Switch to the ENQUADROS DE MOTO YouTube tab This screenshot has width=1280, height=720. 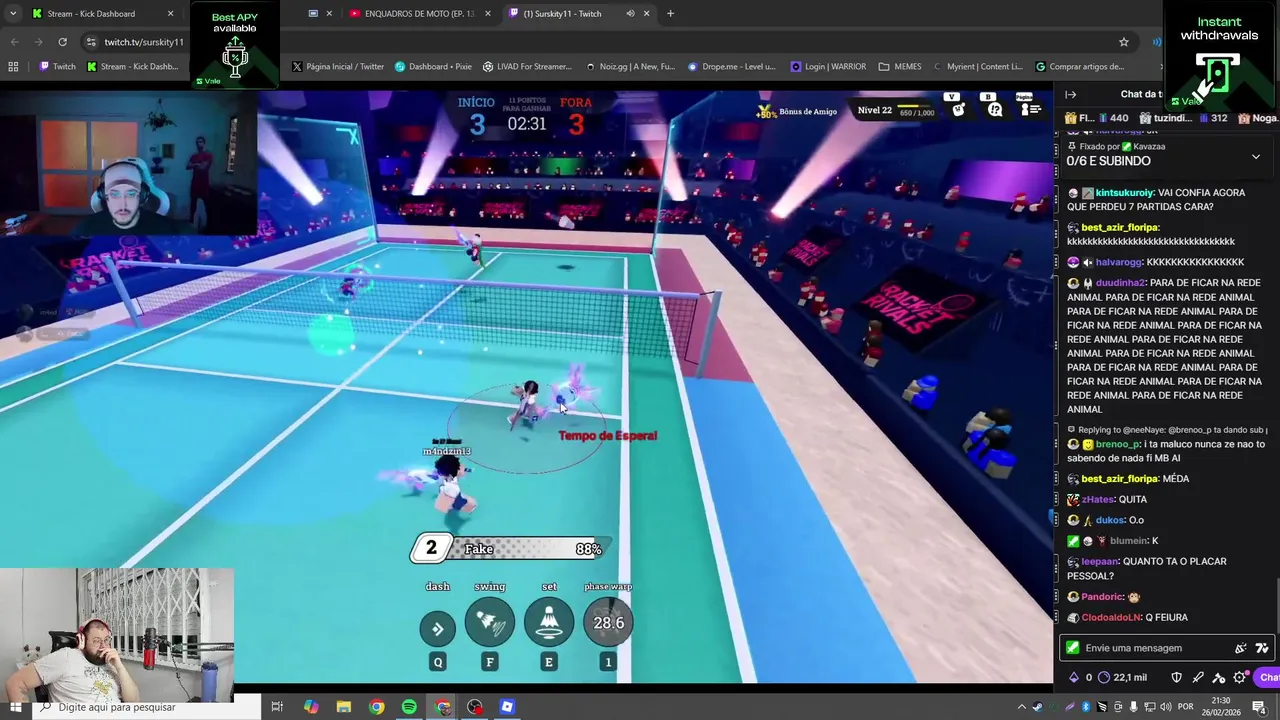tap(420, 14)
